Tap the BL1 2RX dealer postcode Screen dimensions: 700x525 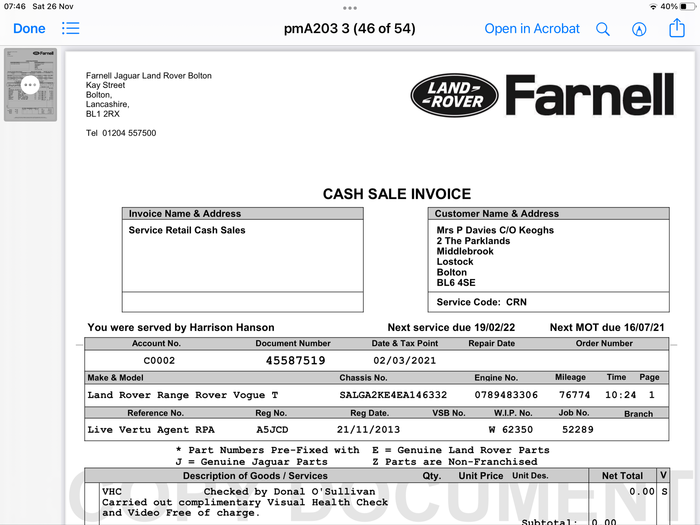103,114
